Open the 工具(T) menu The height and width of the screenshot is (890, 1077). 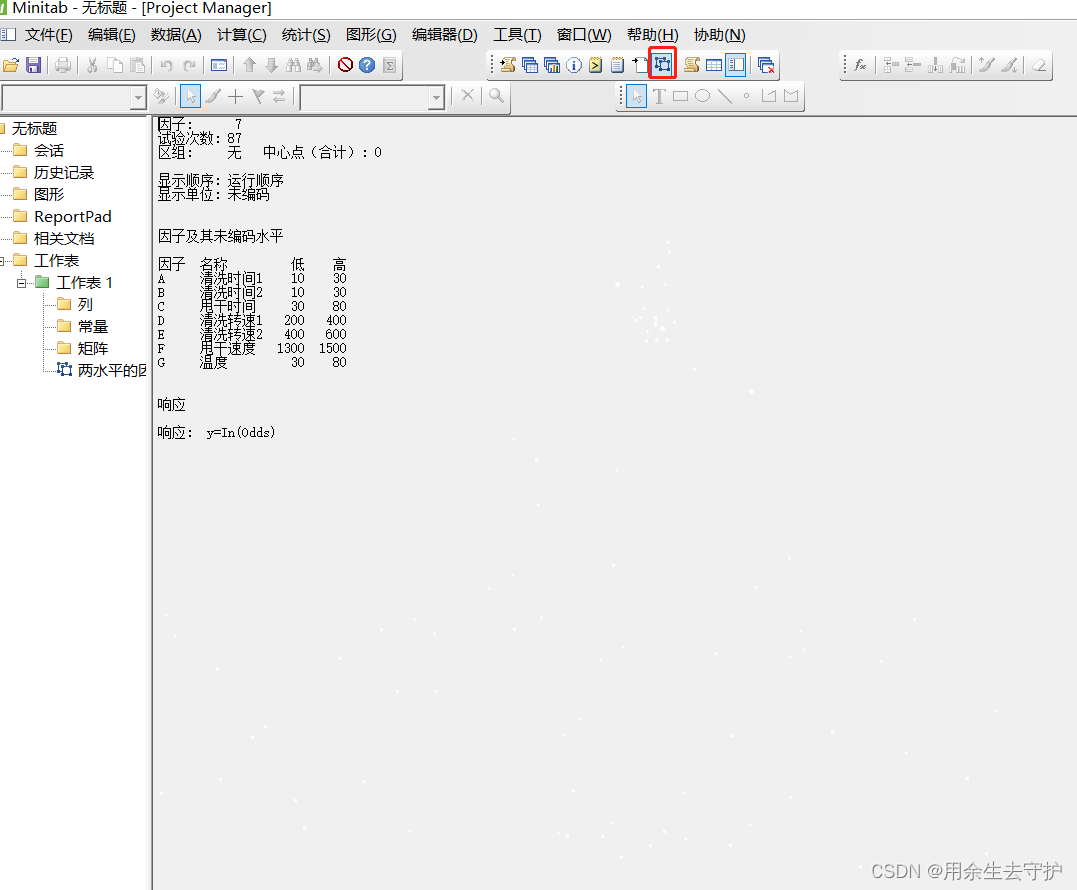pos(517,35)
